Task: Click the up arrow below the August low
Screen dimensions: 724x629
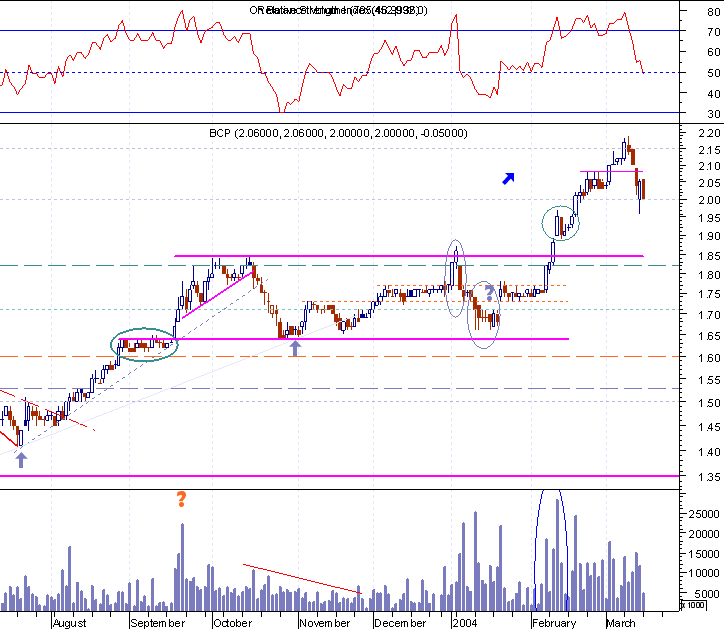Action: 21,460
